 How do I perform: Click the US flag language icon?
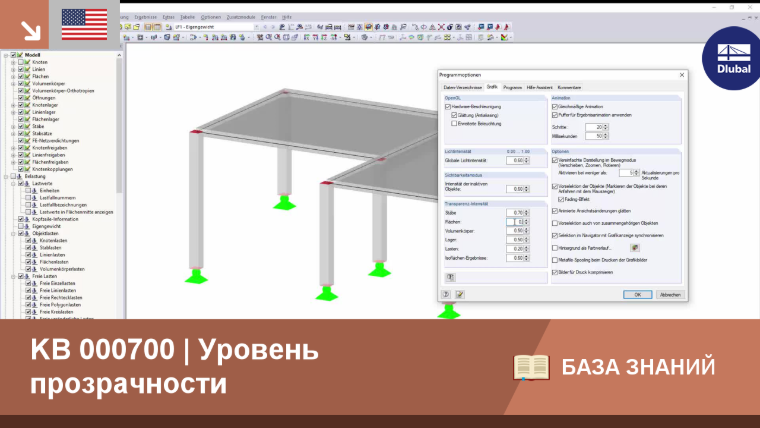click(x=84, y=24)
